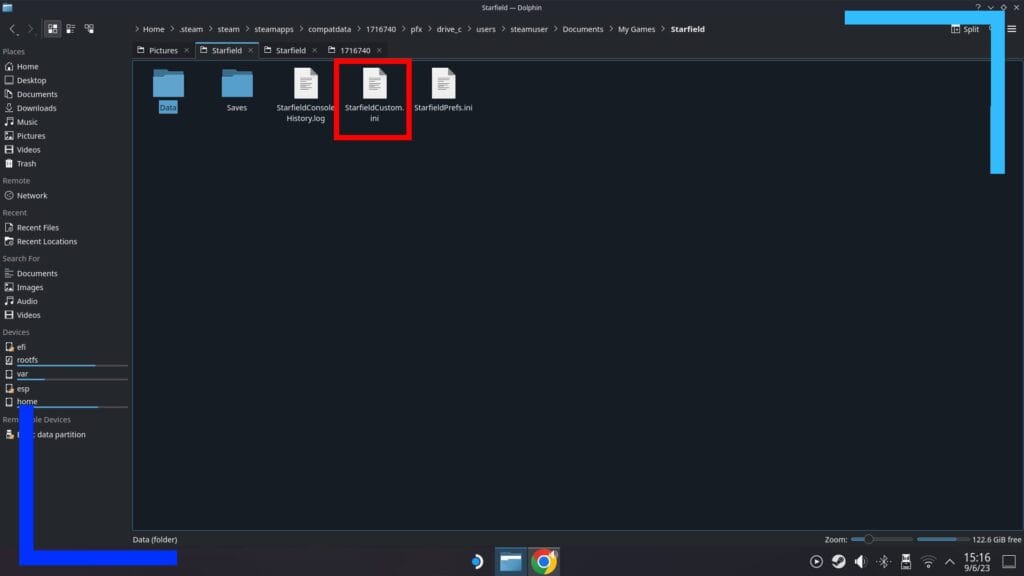Close the Pictures tab
The width and height of the screenshot is (1024, 576).
[186, 50]
